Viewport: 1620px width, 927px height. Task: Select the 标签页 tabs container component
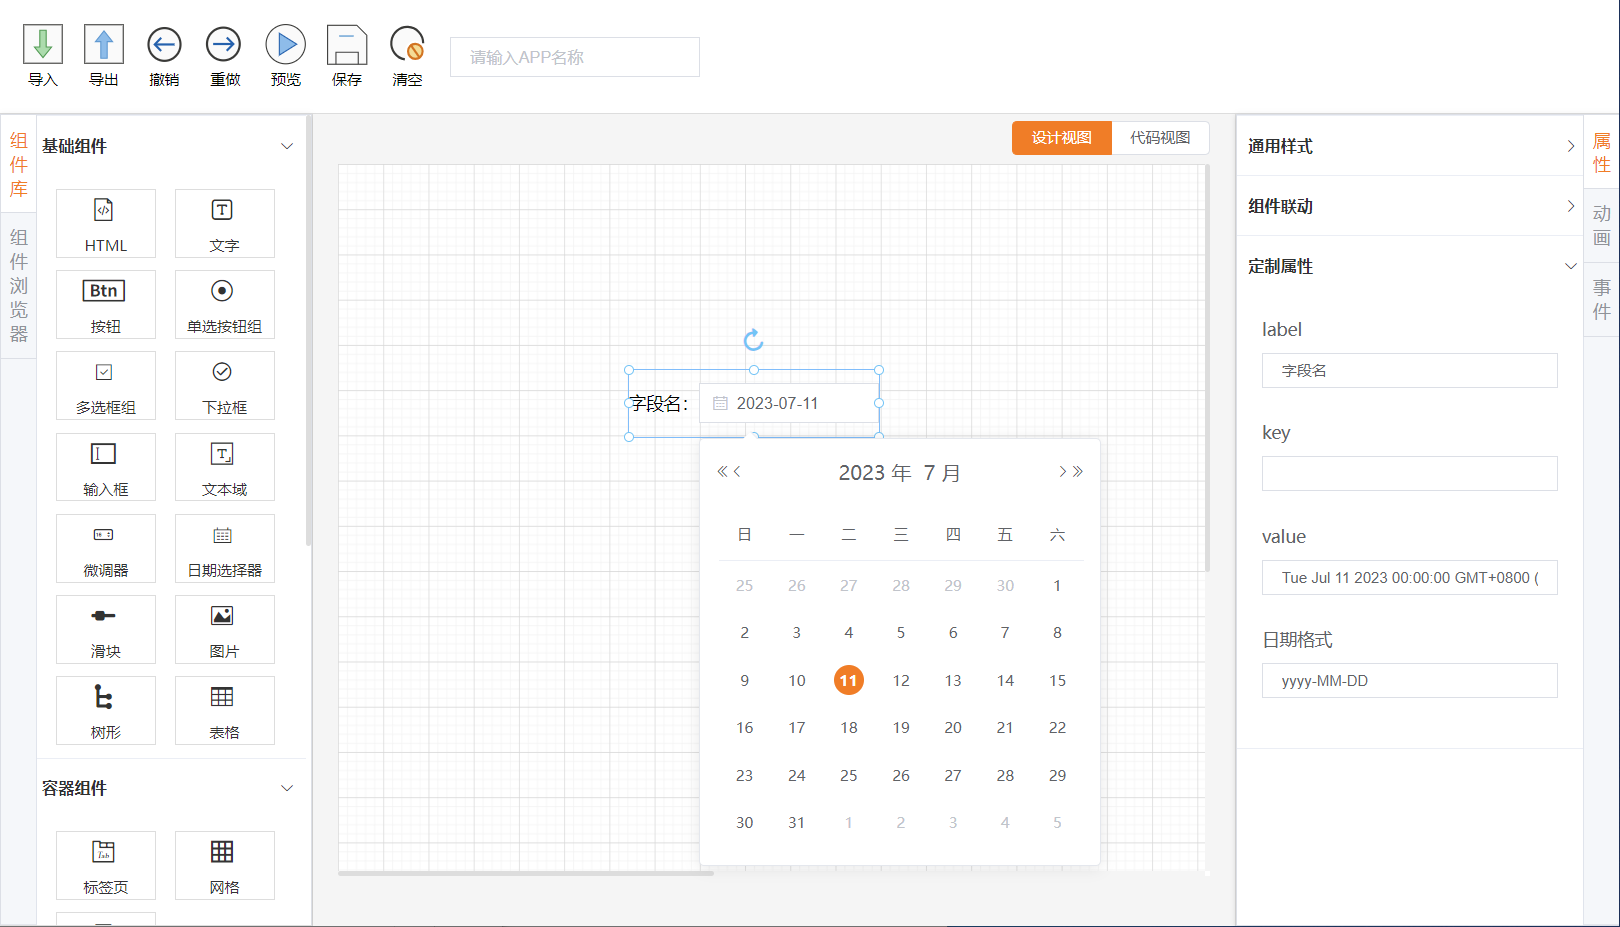106,865
